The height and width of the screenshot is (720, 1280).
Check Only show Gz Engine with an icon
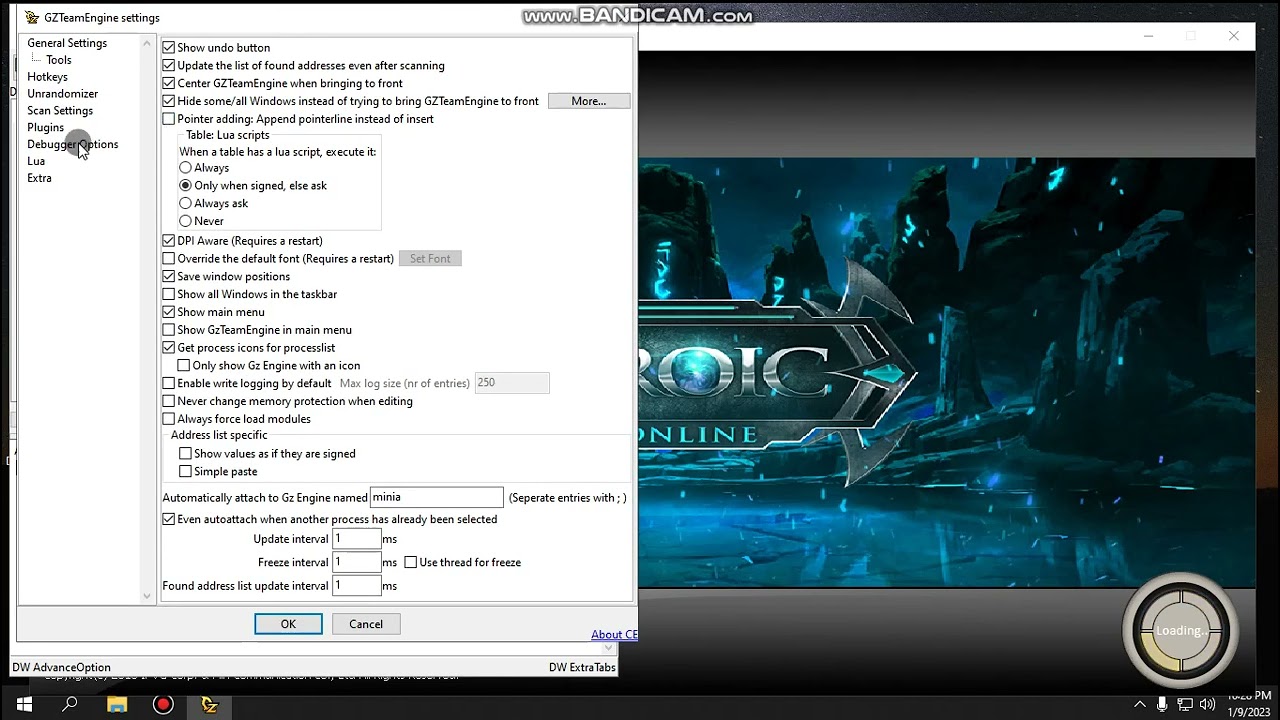coord(184,366)
